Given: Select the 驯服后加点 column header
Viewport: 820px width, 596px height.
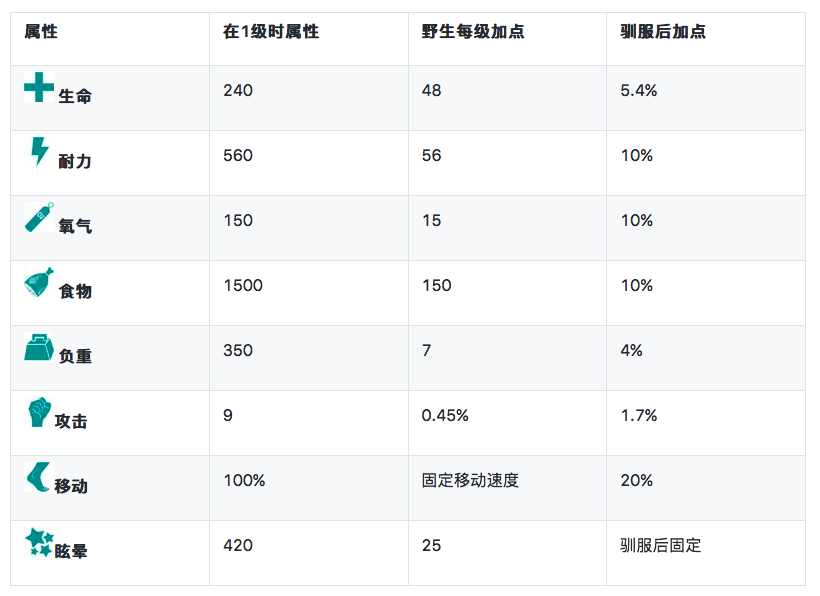Looking at the screenshot, I should point(663,32).
